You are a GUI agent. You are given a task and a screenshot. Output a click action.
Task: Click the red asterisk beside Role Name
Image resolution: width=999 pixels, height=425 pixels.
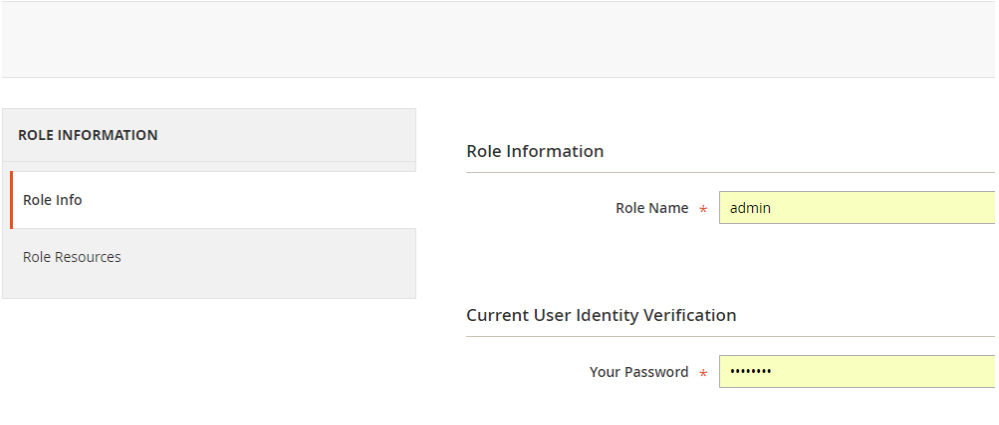(x=703, y=210)
